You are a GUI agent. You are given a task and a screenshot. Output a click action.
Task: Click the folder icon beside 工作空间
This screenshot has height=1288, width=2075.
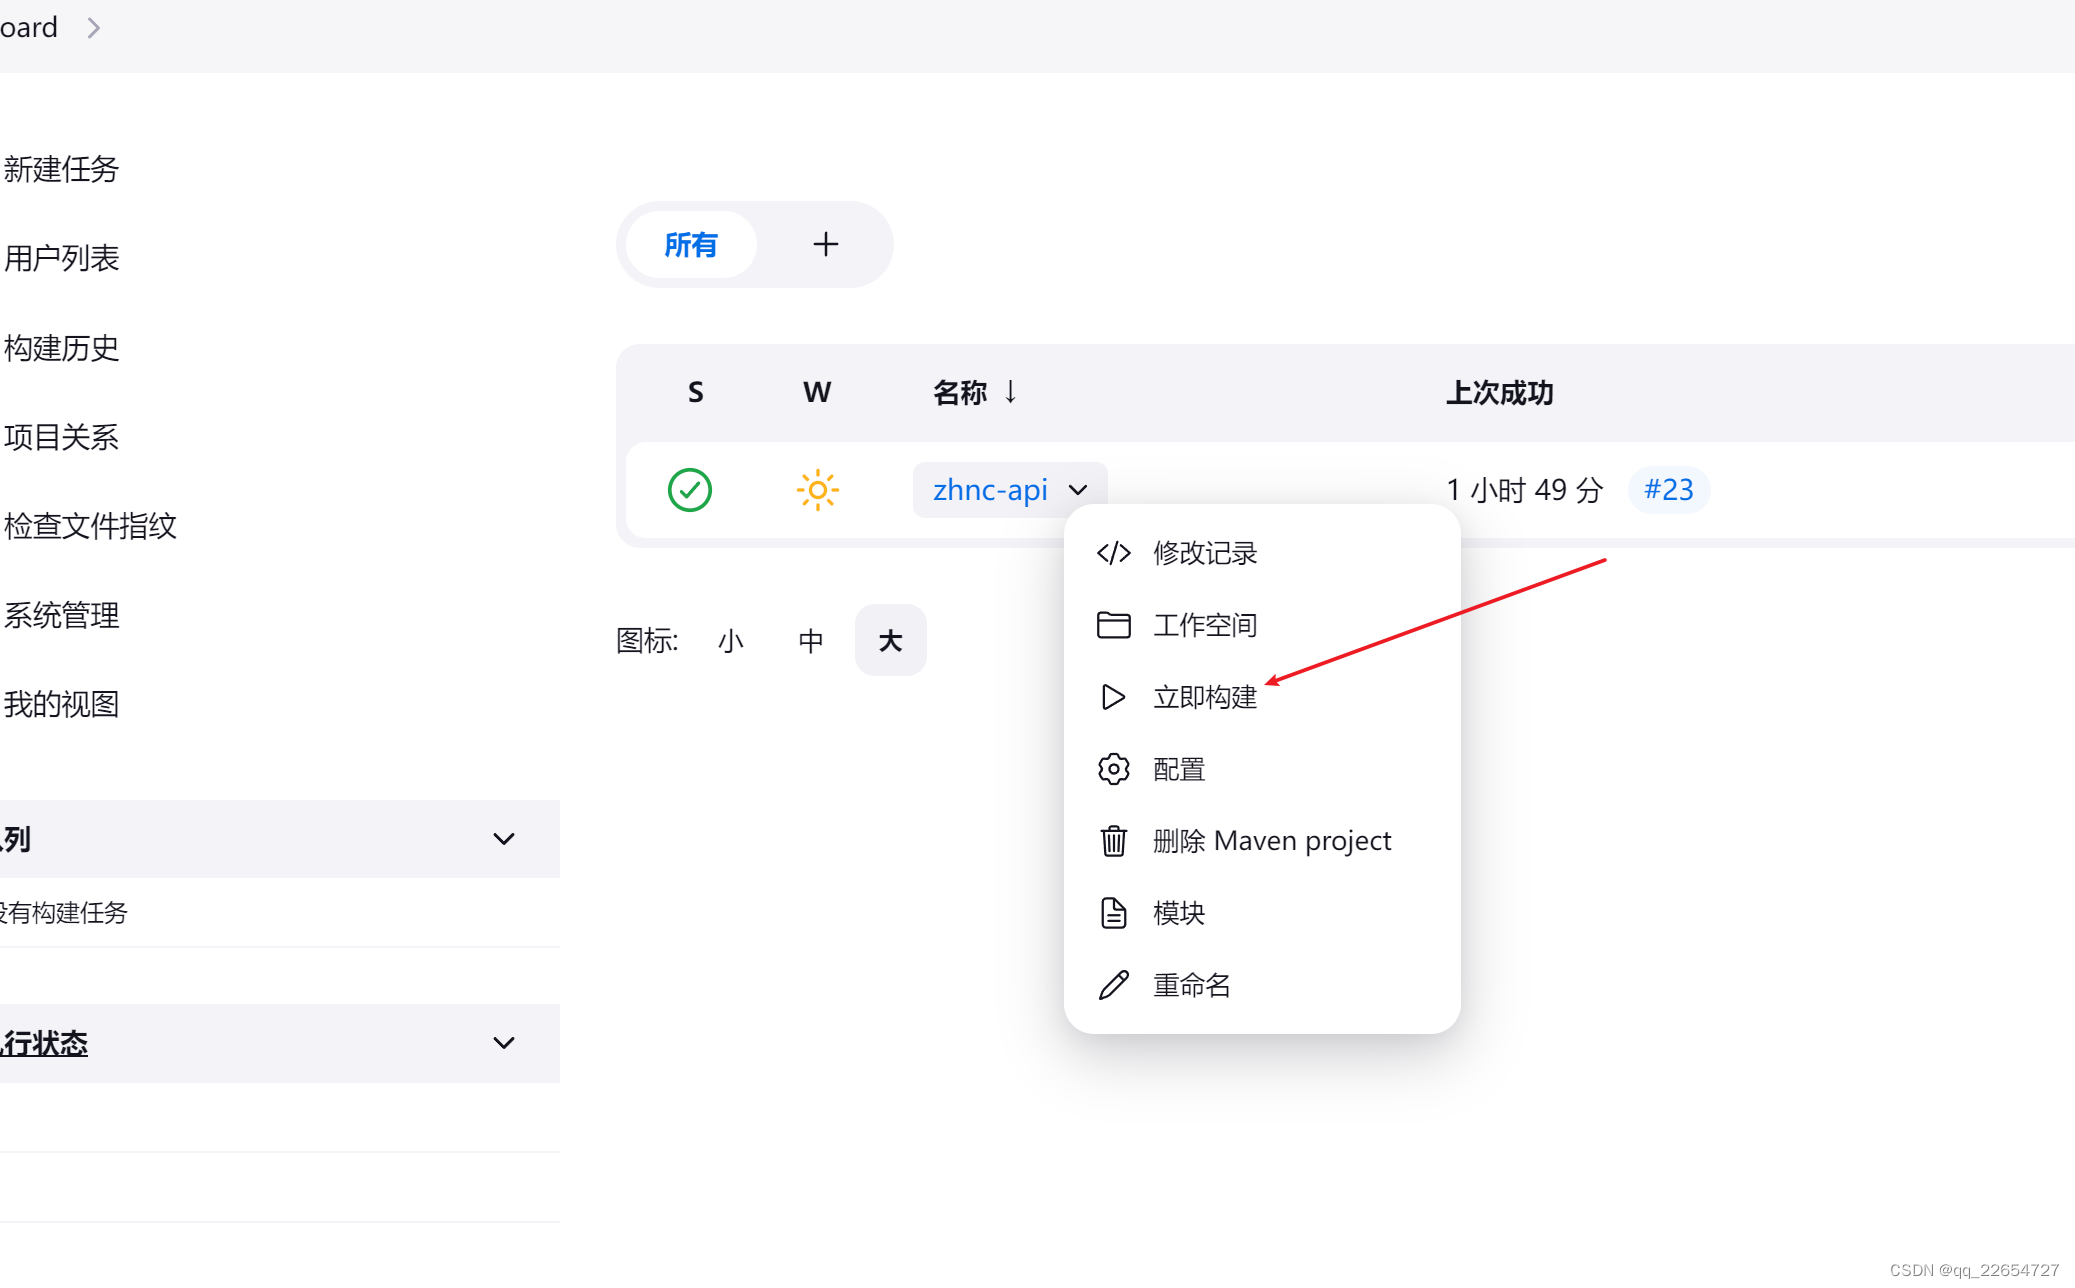[x=1113, y=625]
